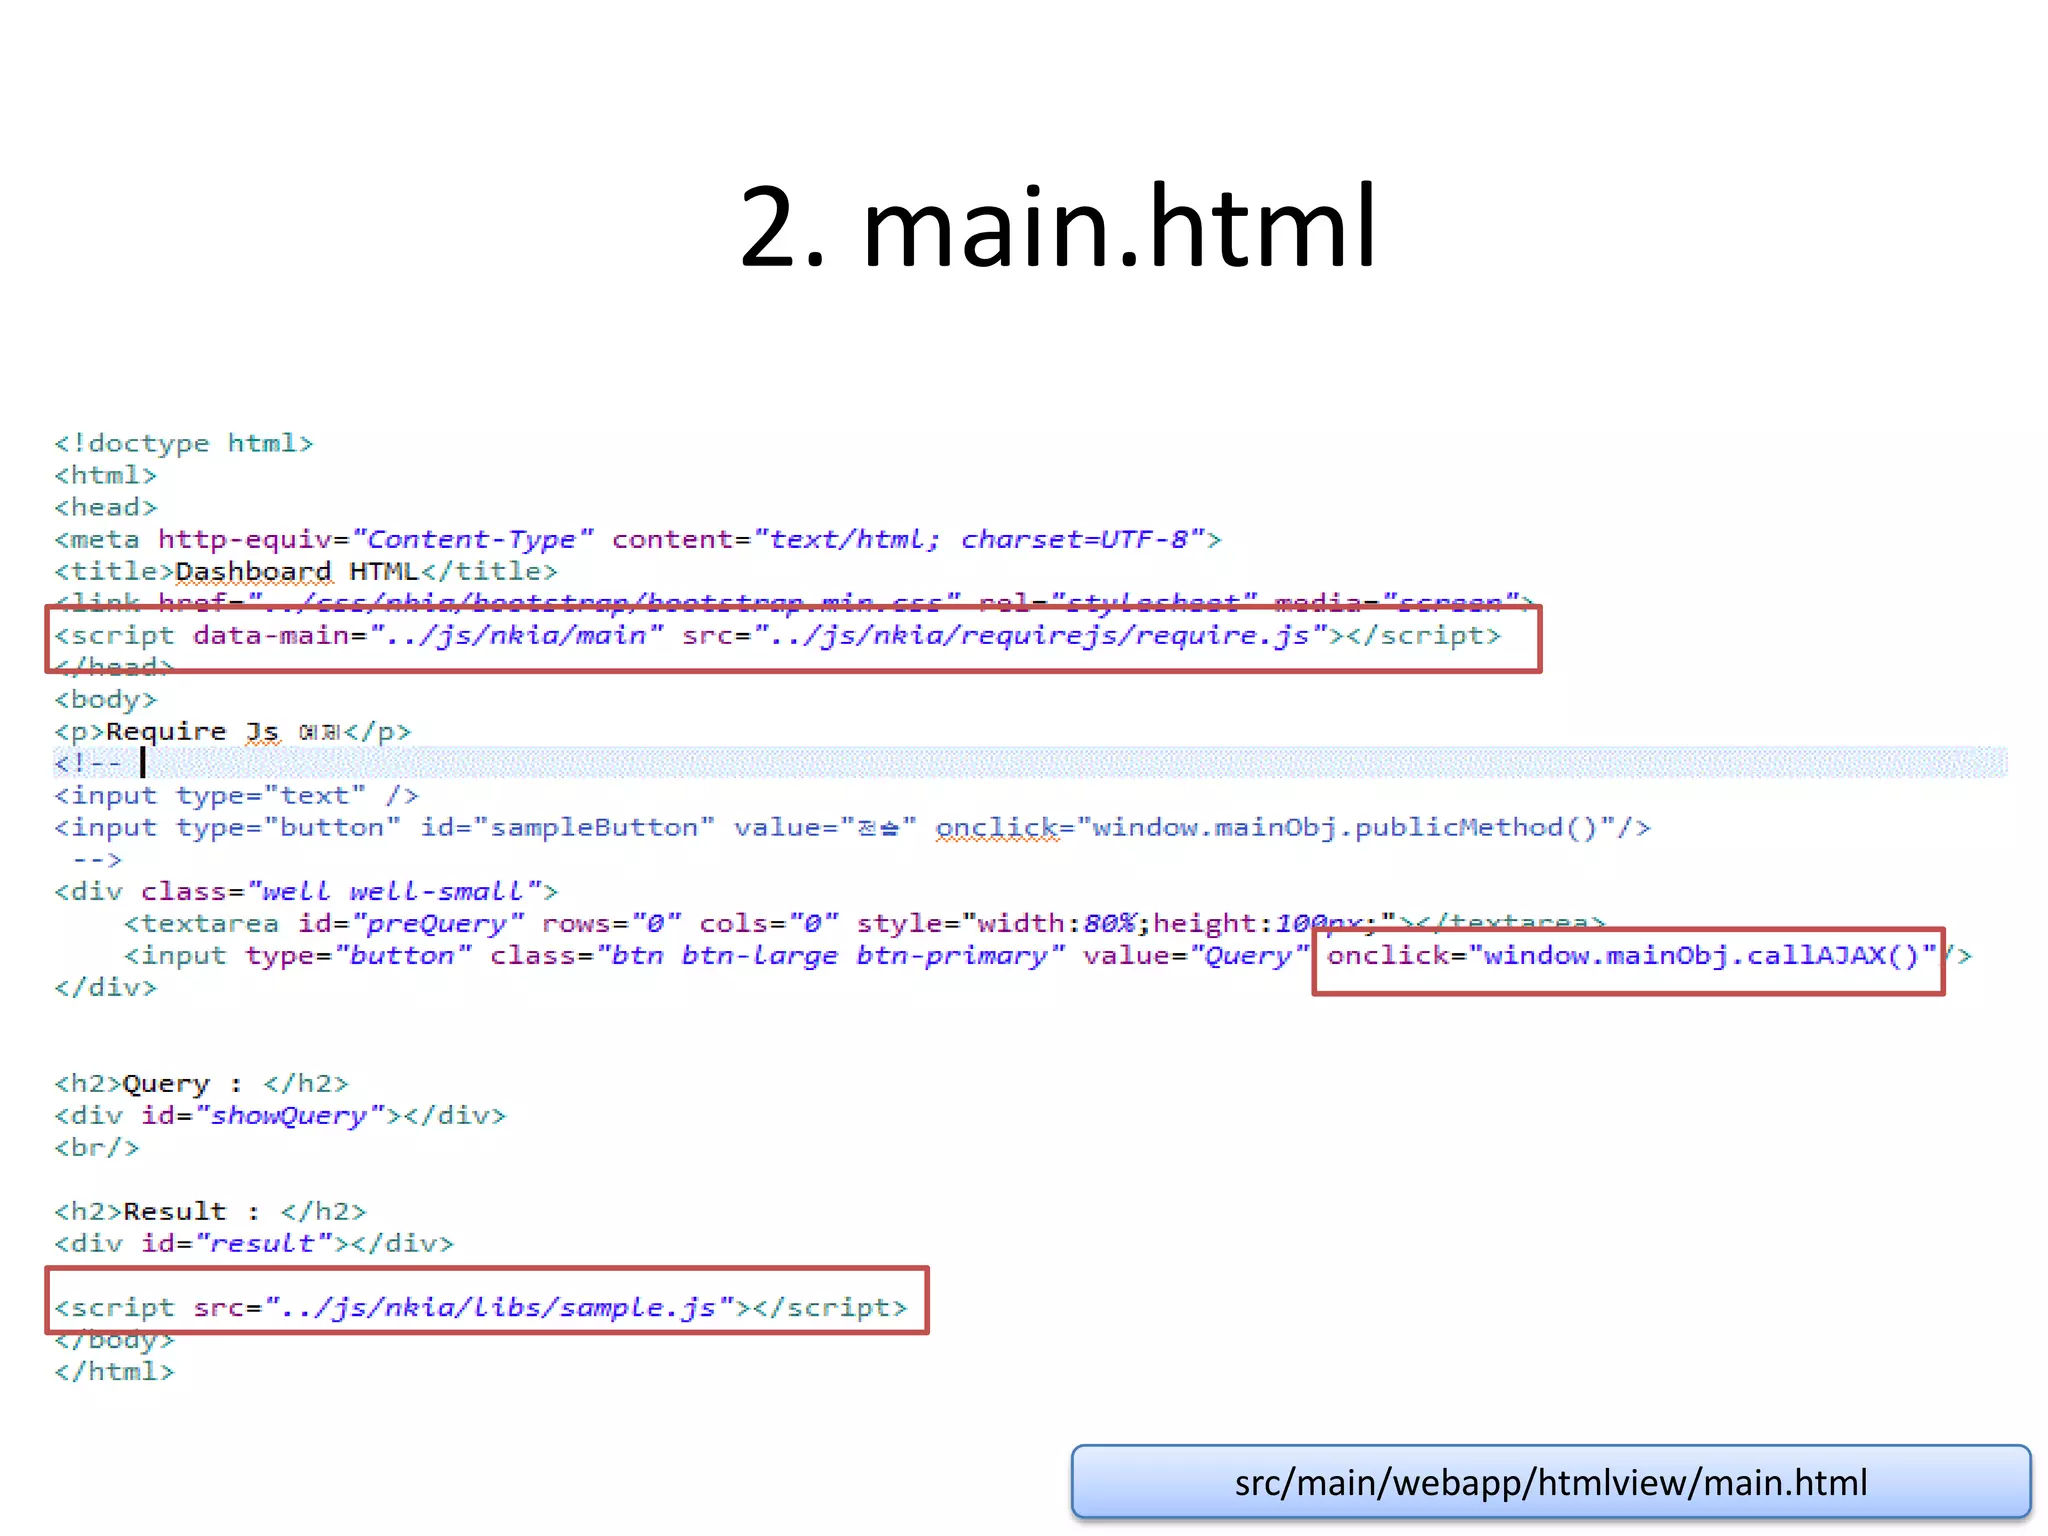Click the opening "<body>" tag line

[106, 699]
